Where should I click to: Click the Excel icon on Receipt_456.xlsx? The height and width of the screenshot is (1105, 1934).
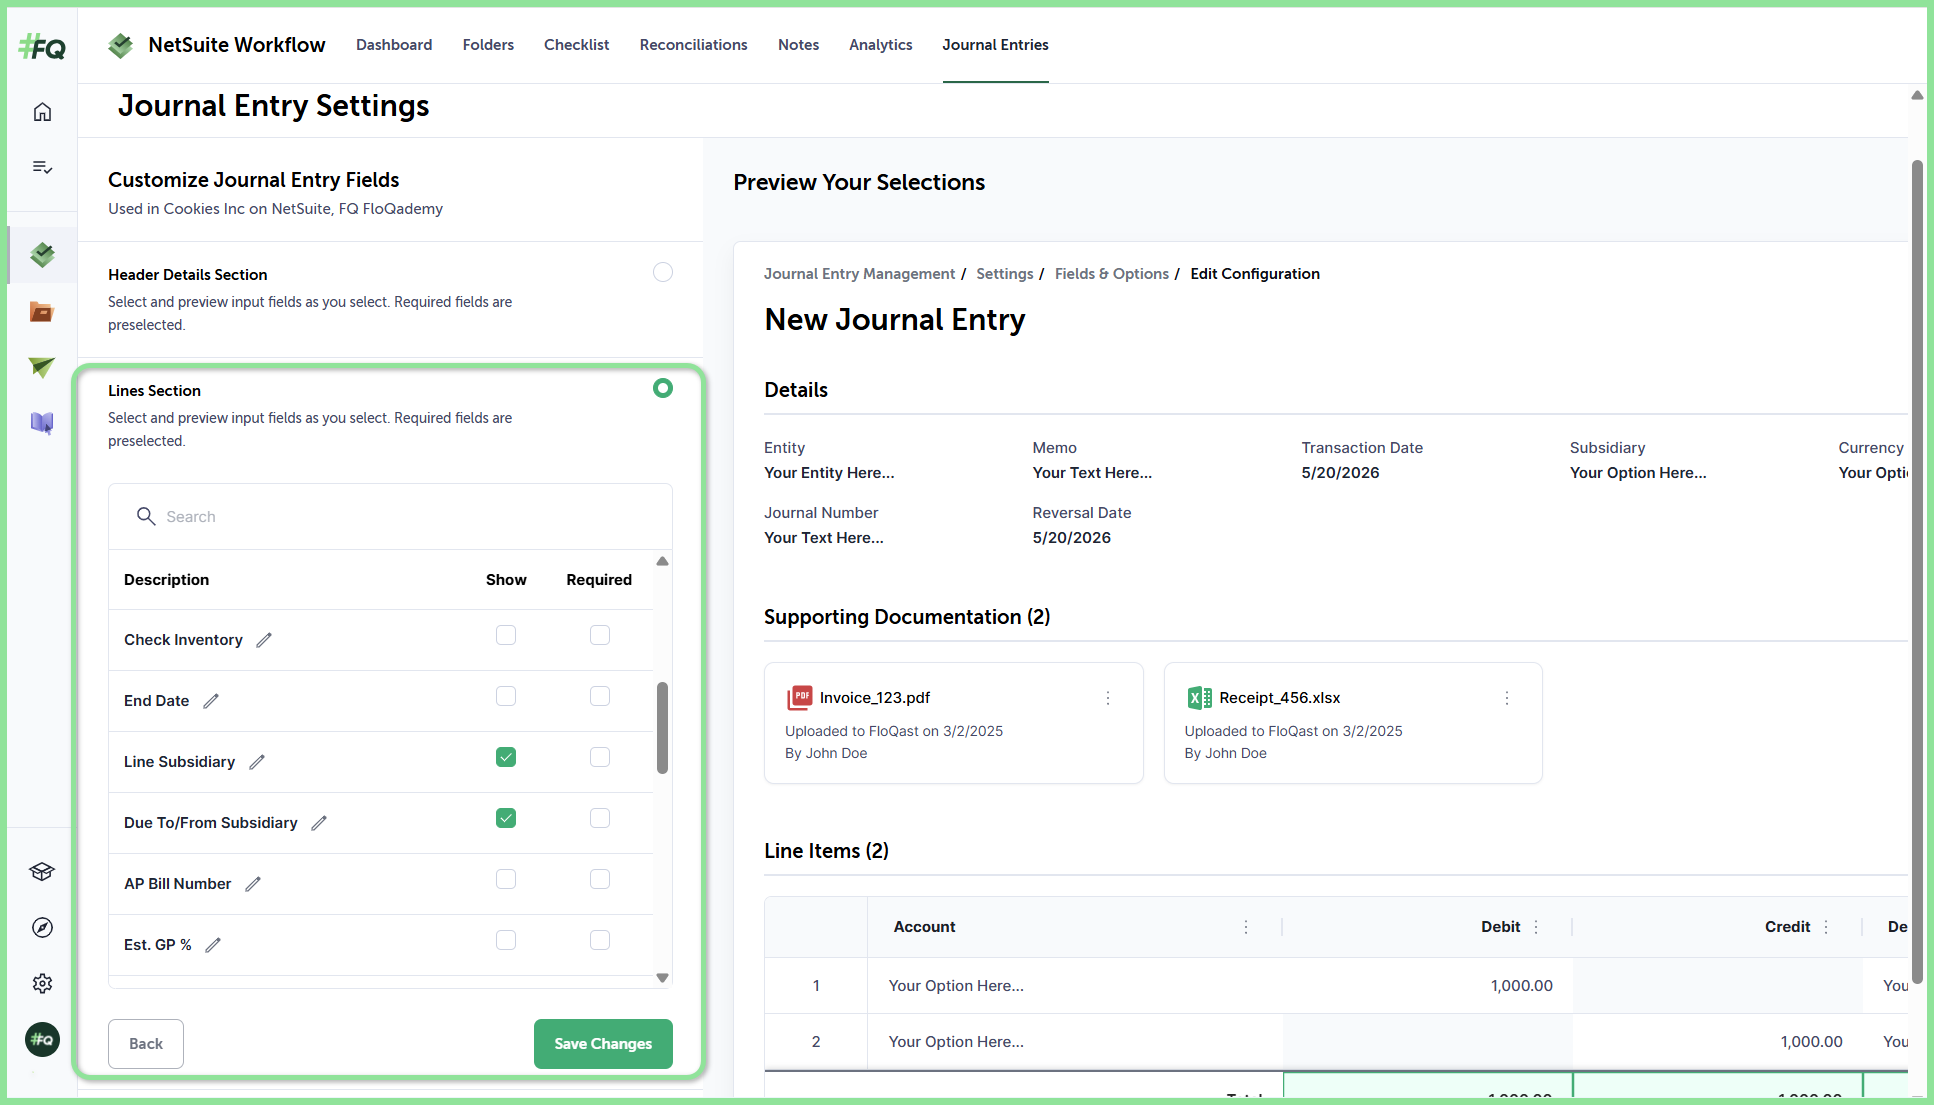pos(1199,697)
